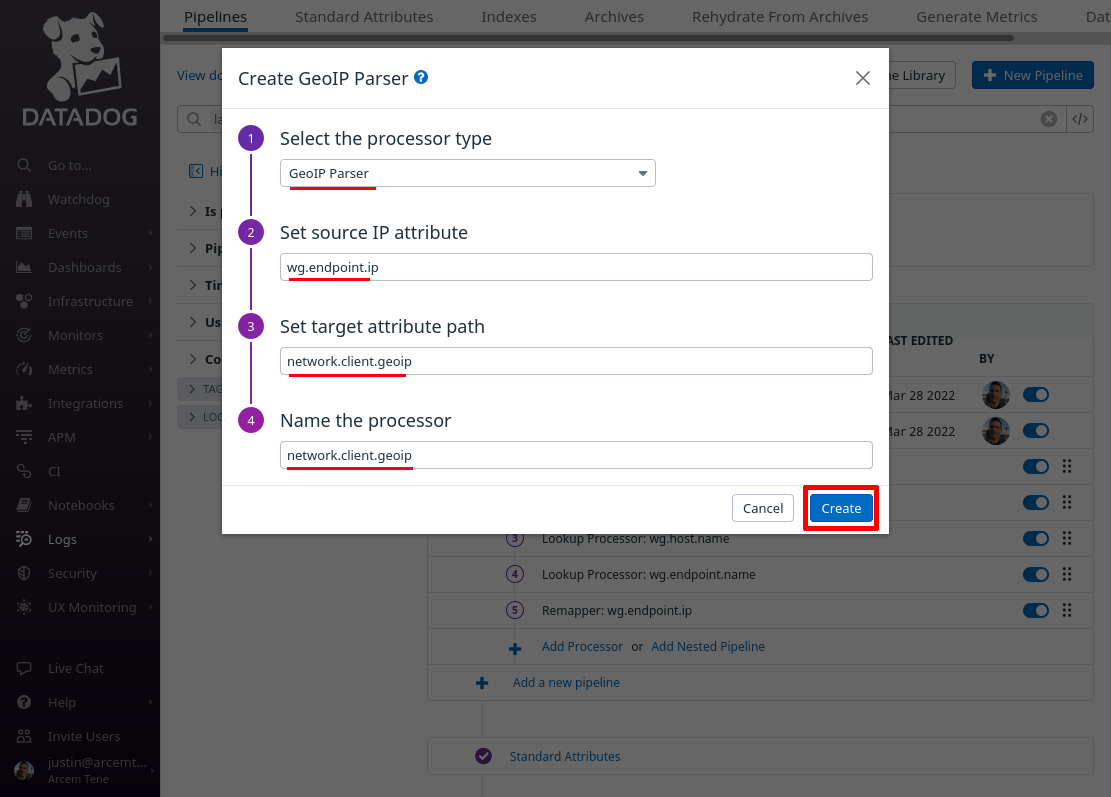The image size is (1111, 797).
Task: Switch to the Standard Attributes tab
Action: 364,16
